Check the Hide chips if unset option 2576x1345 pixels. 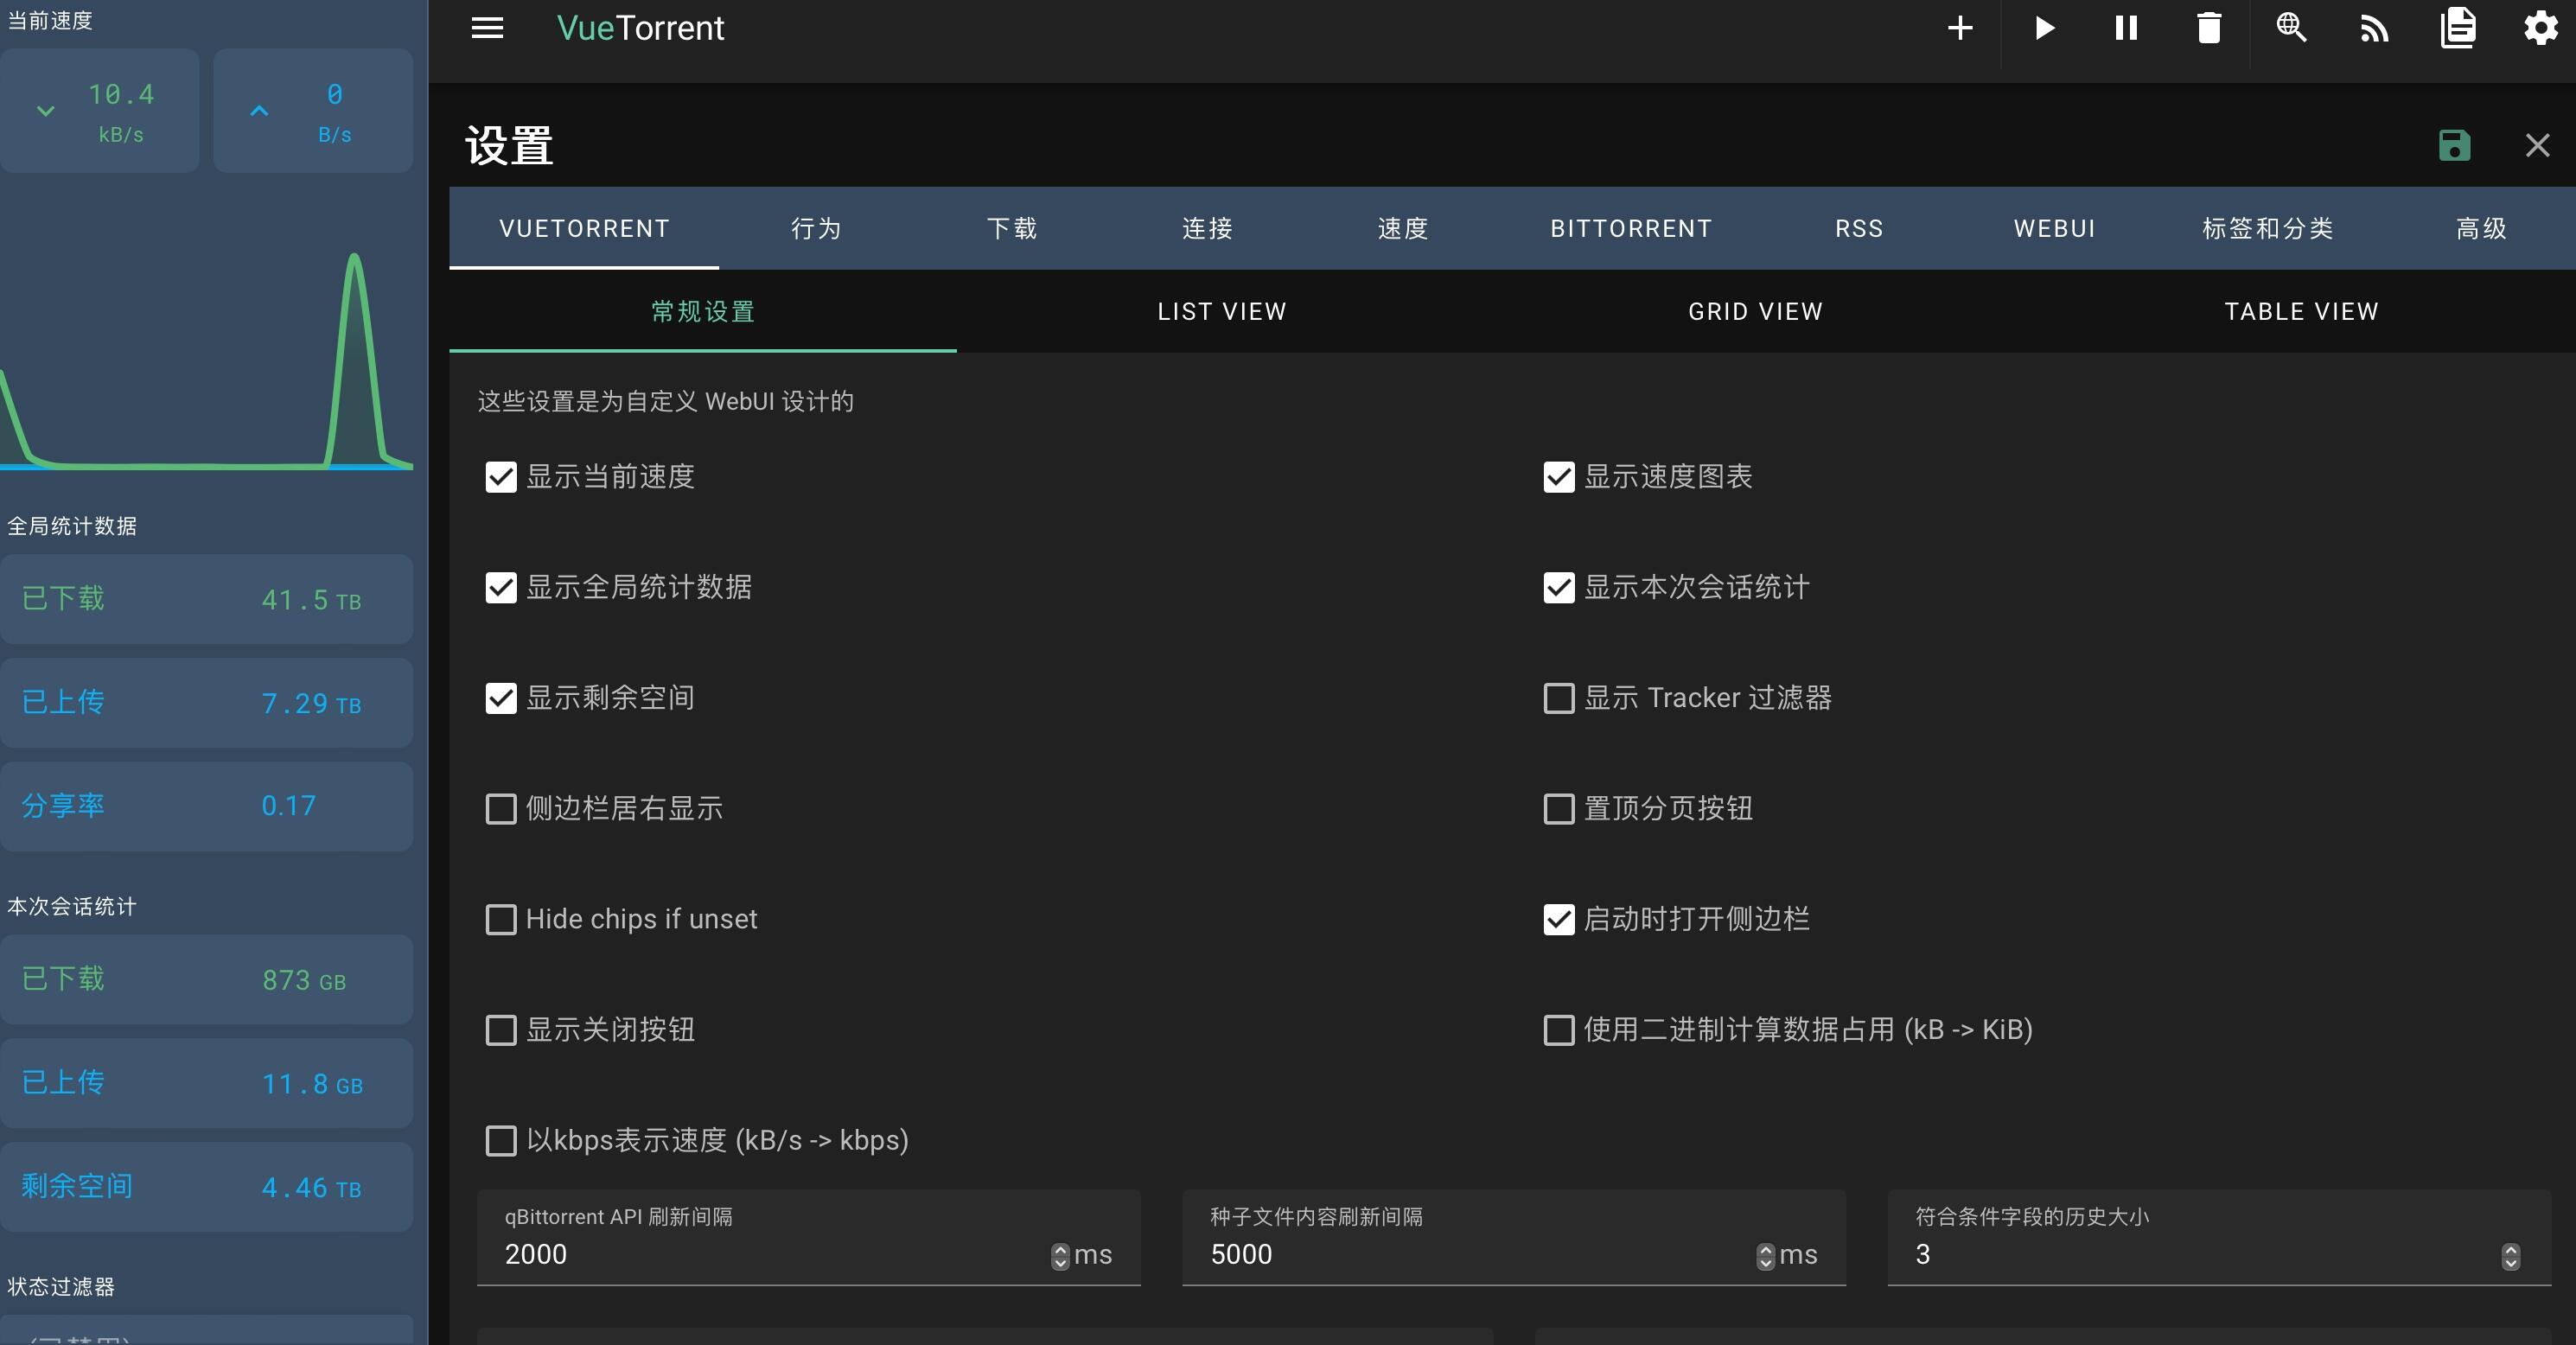501,920
